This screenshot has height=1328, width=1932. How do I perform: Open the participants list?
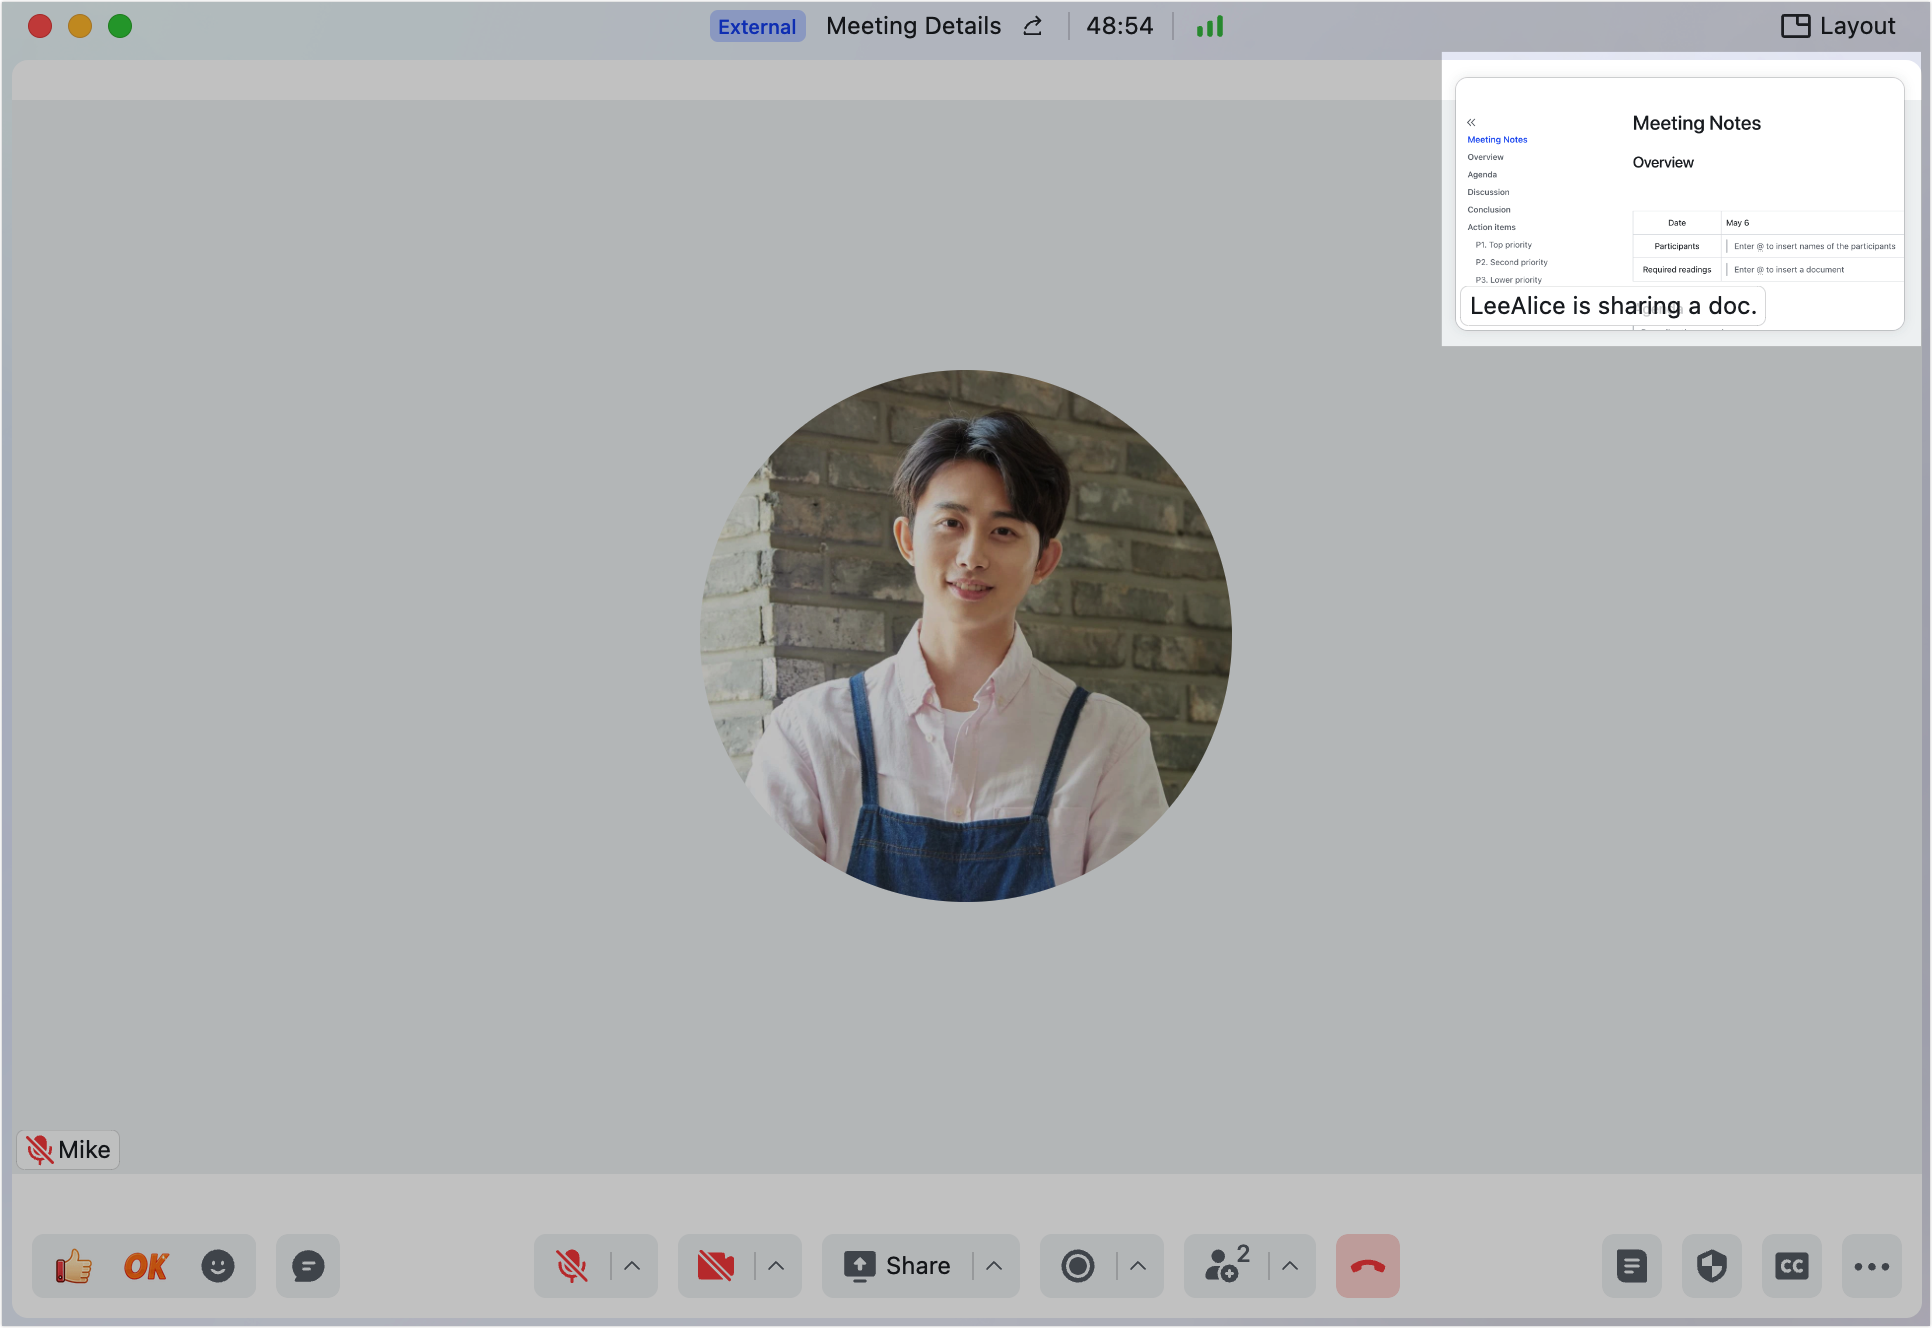(1227, 1264)
